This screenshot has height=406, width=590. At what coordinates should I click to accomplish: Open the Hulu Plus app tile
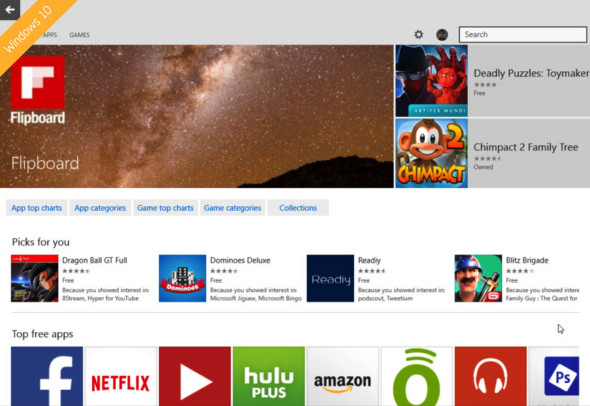click(x=269, y=376)
